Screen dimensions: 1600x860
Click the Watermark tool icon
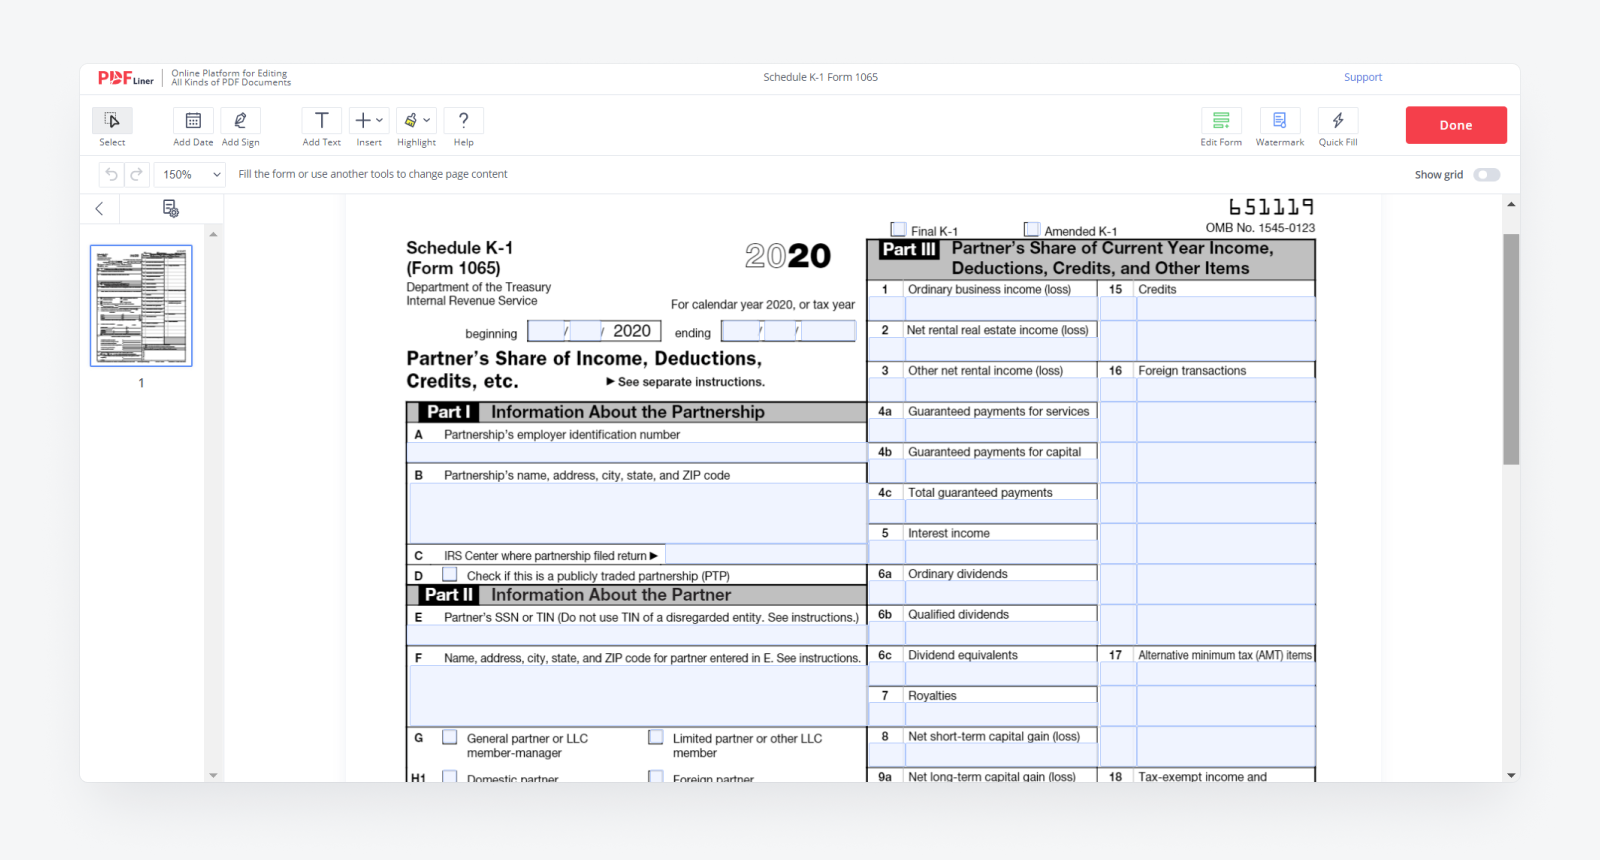coord(1280,121)
